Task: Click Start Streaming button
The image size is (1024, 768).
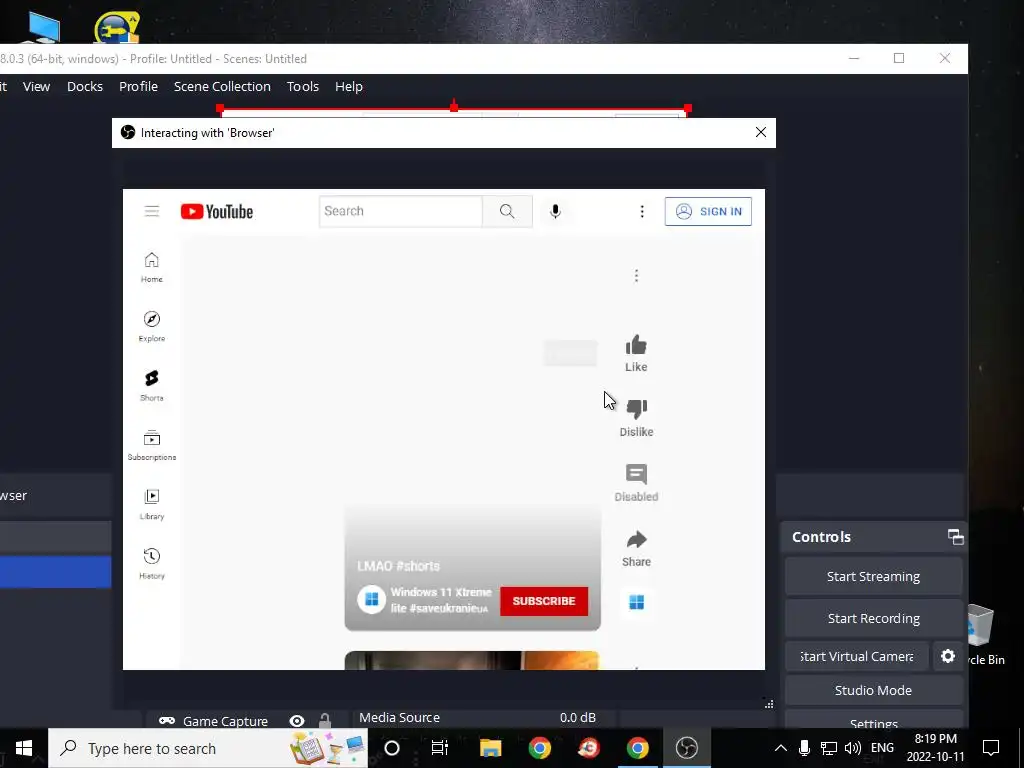Action: pos(873,576)
